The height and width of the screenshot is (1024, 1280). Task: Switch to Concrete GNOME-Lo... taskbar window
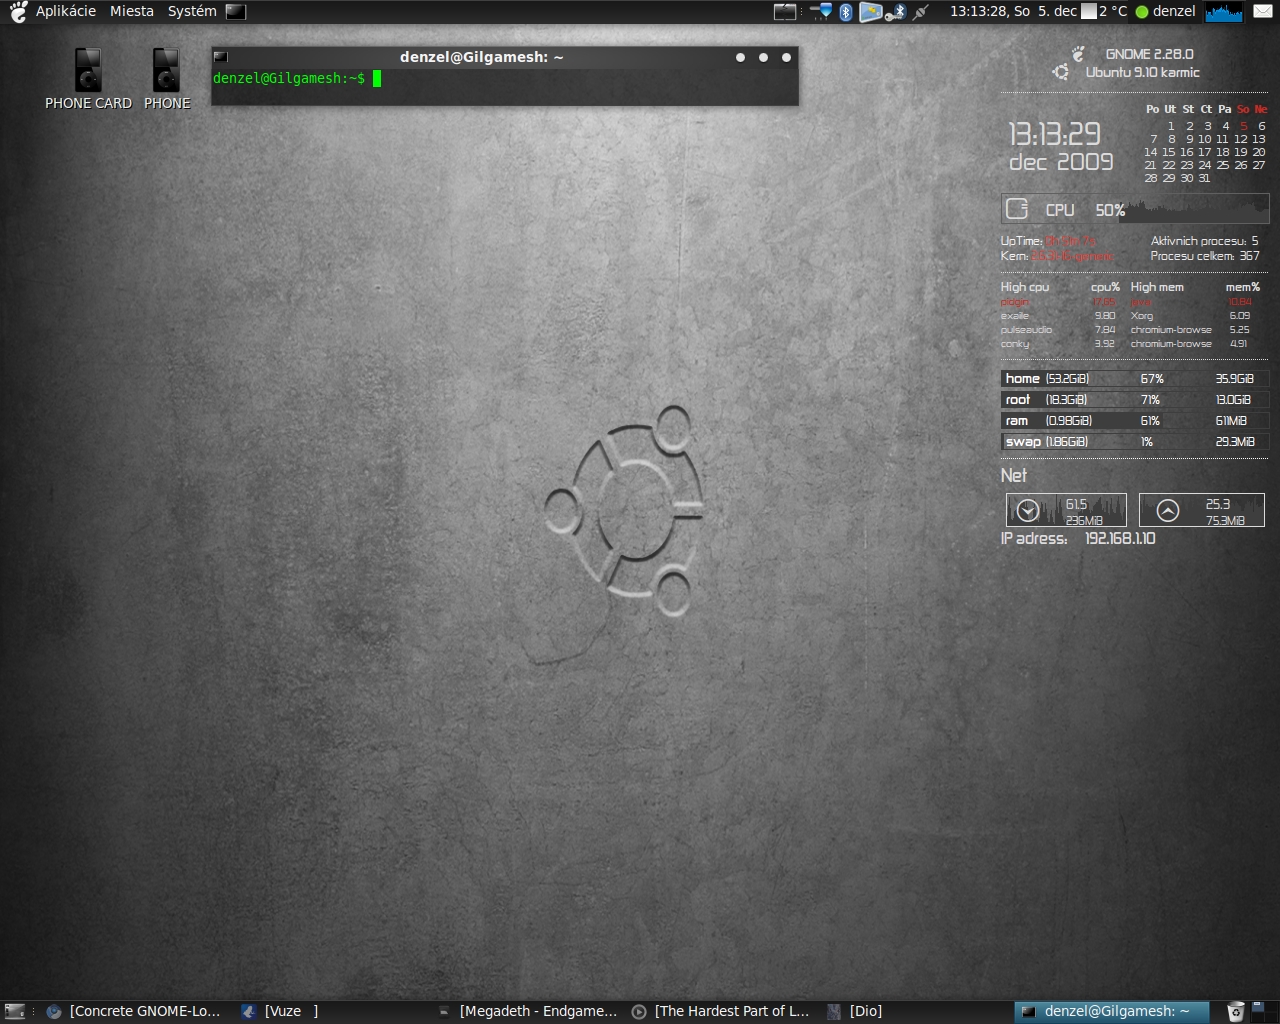click(x=135, y=1011)
